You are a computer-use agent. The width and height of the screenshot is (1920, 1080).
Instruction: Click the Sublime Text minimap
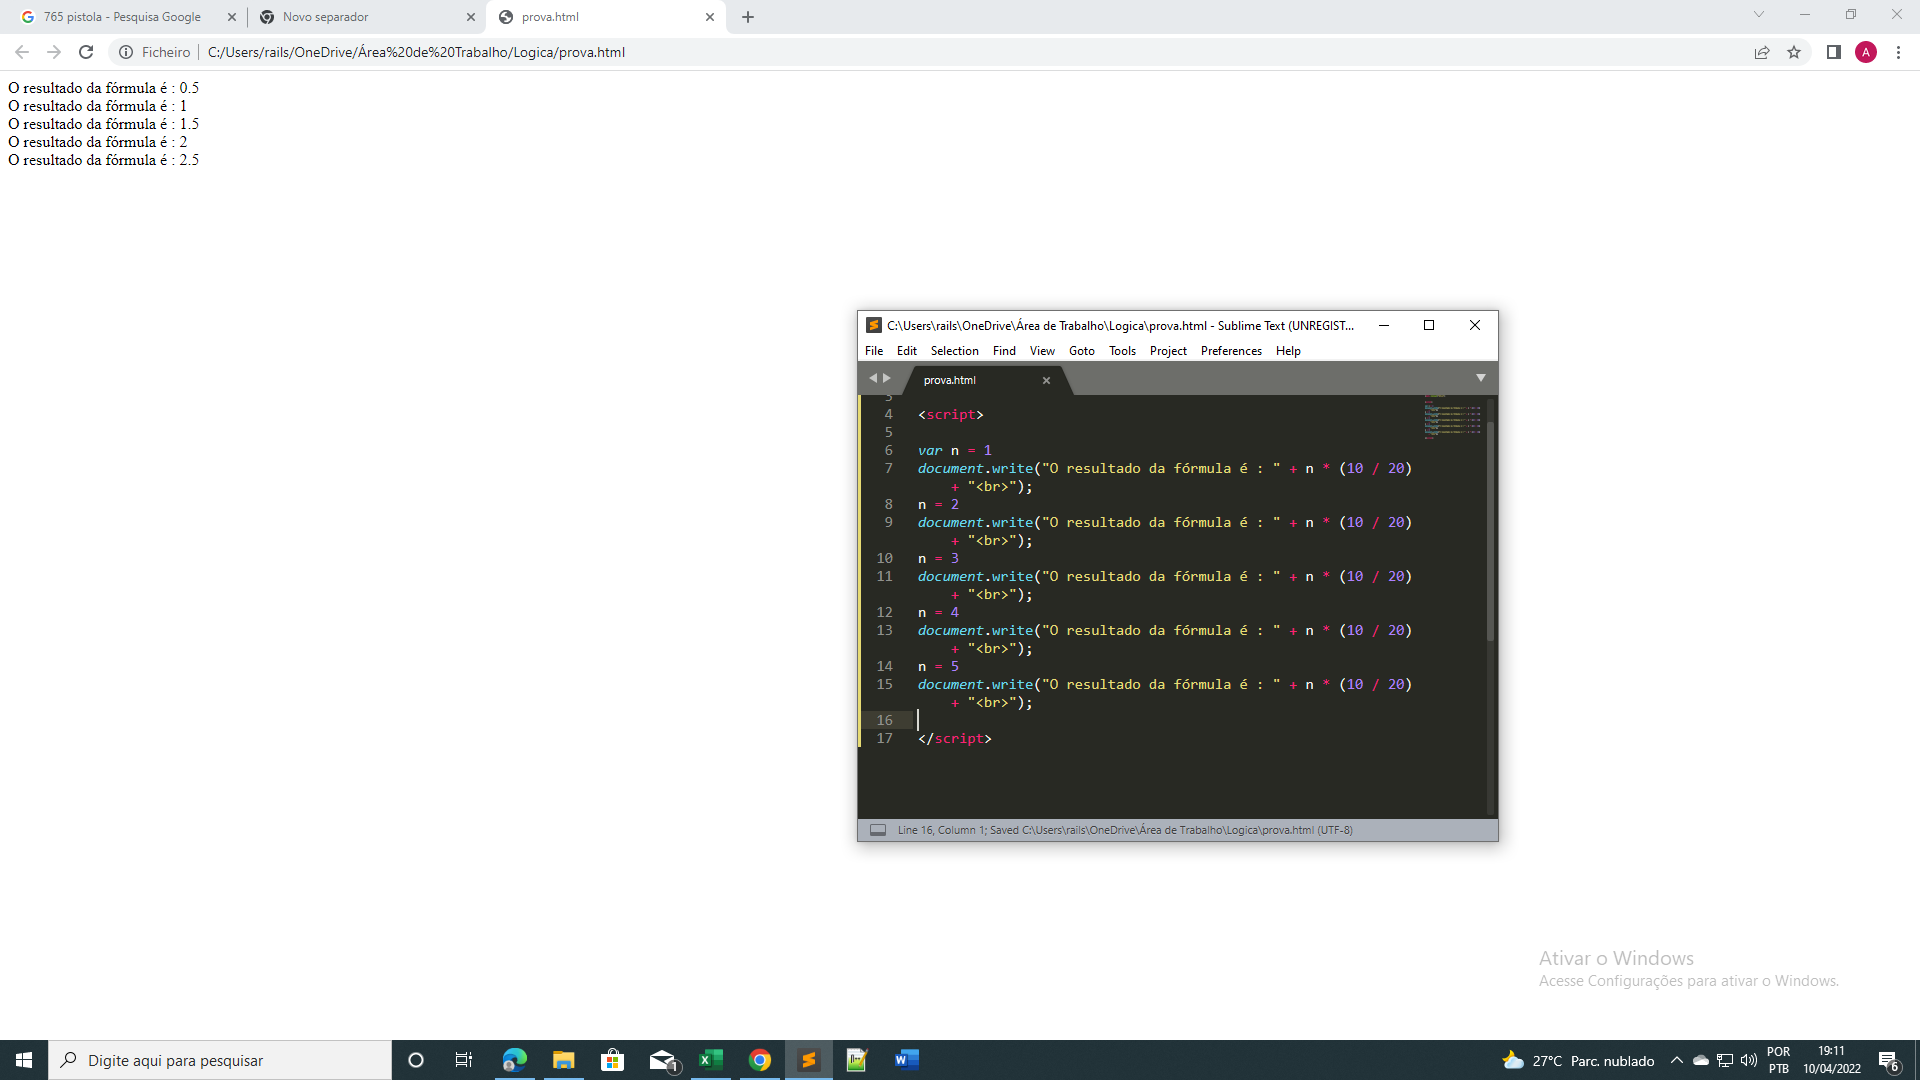[x=1453, y=418]
